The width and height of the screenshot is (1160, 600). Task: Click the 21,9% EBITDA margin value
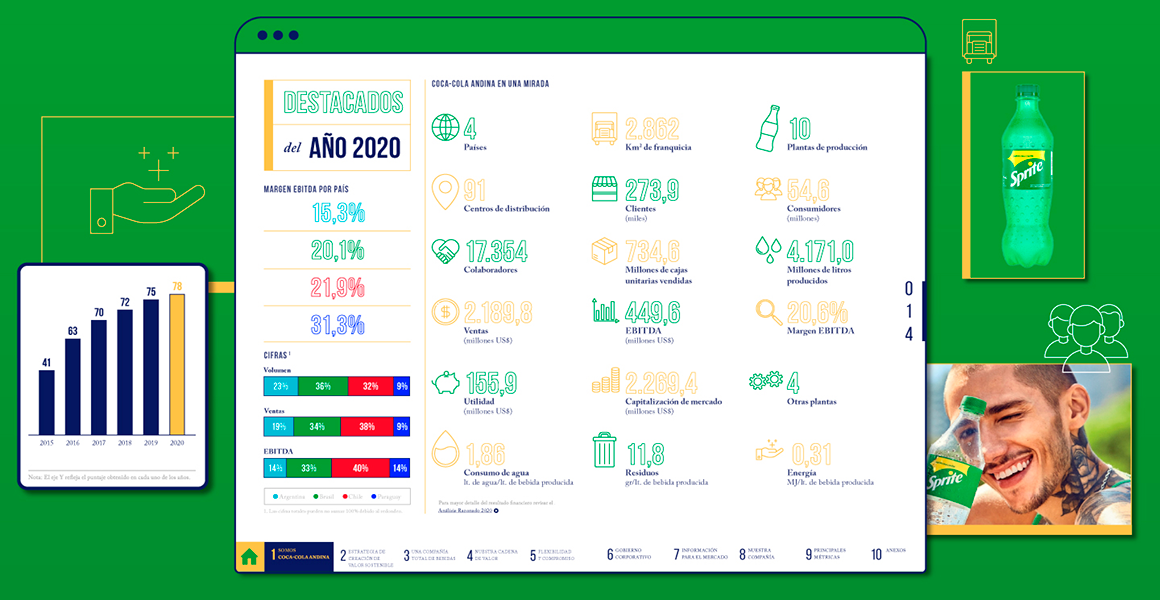coord(337,287)
